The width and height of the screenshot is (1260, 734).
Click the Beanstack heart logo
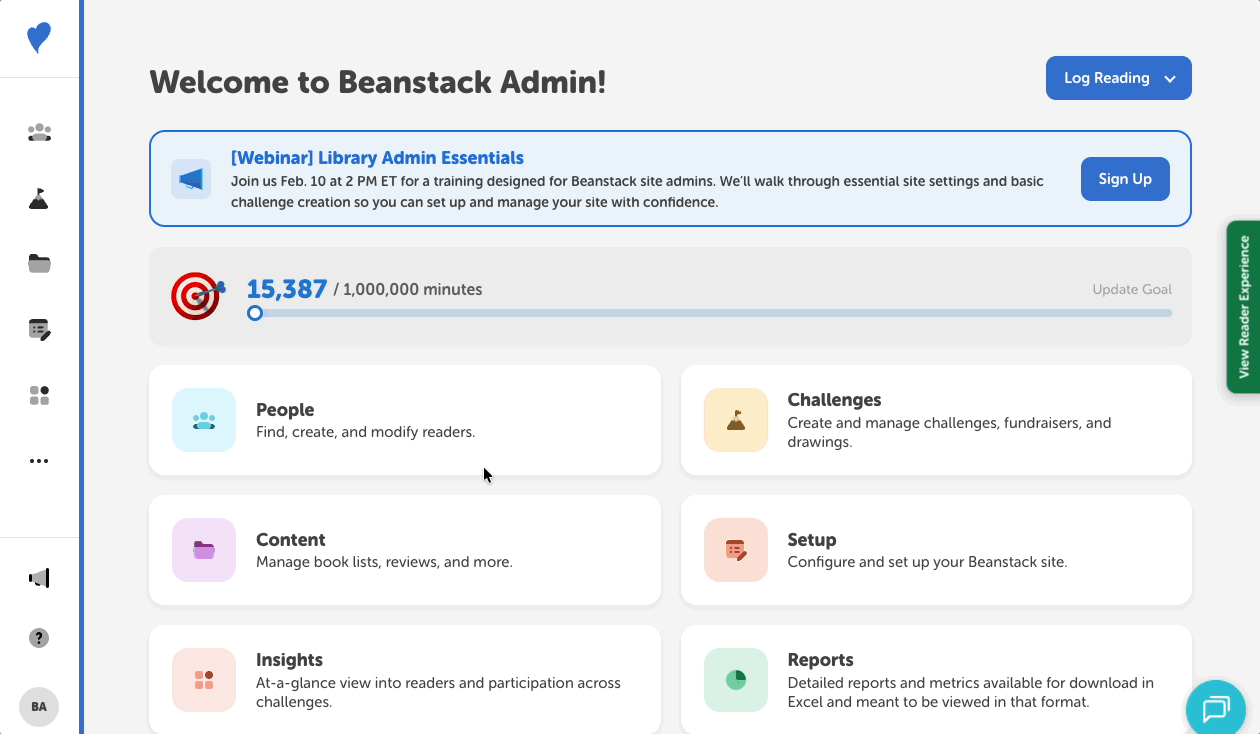point(39,38)
